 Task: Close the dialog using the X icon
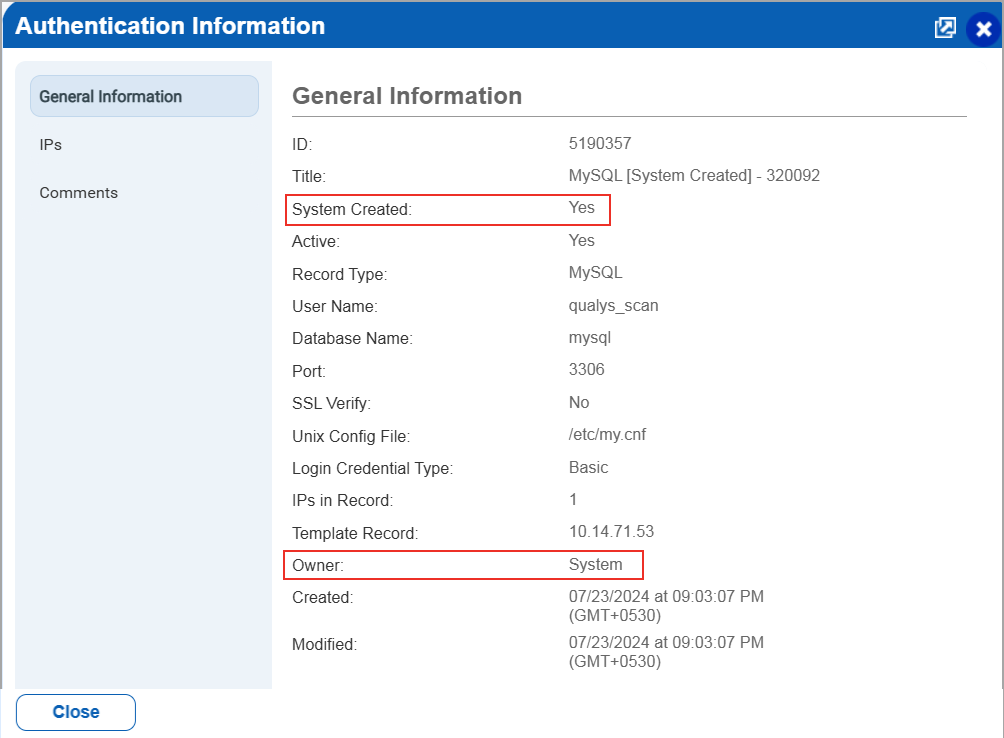coord(983,29)
